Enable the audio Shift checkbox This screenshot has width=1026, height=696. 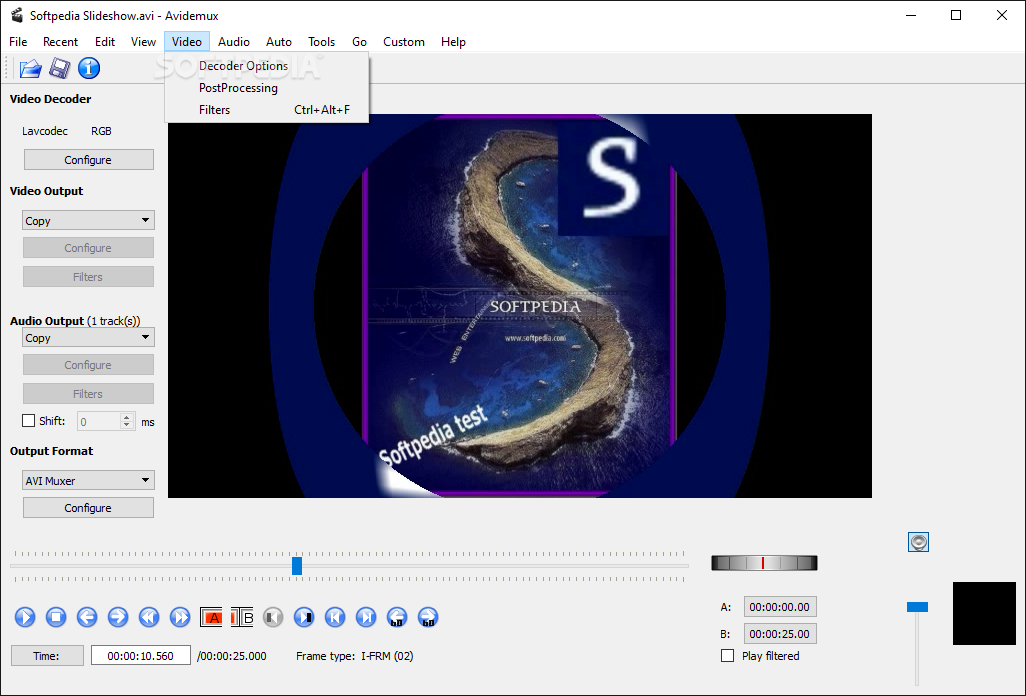28,421
